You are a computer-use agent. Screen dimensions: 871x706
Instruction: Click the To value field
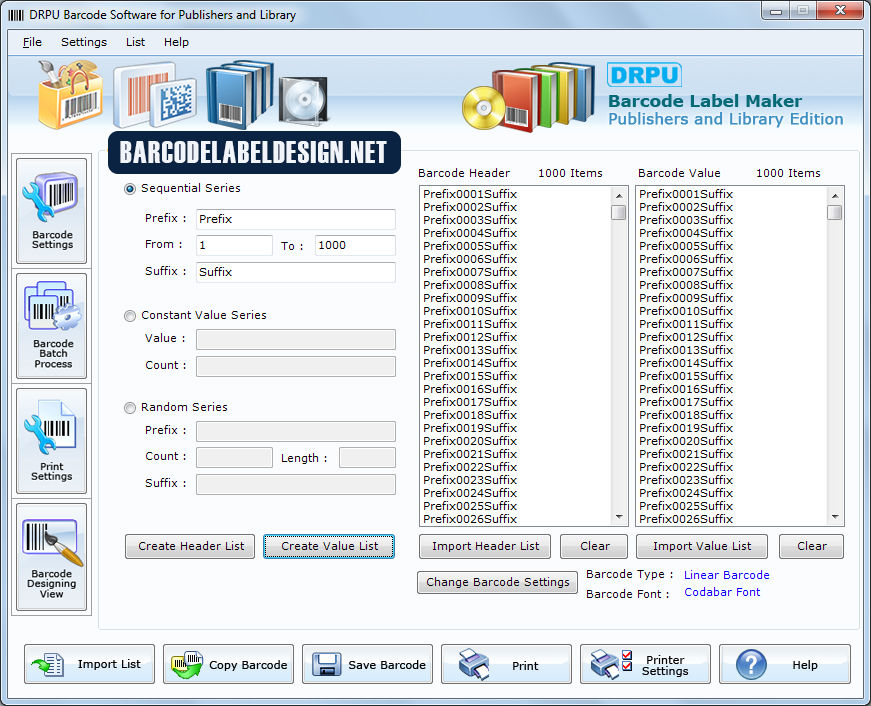pyautogui.click(x=355, y=245)
